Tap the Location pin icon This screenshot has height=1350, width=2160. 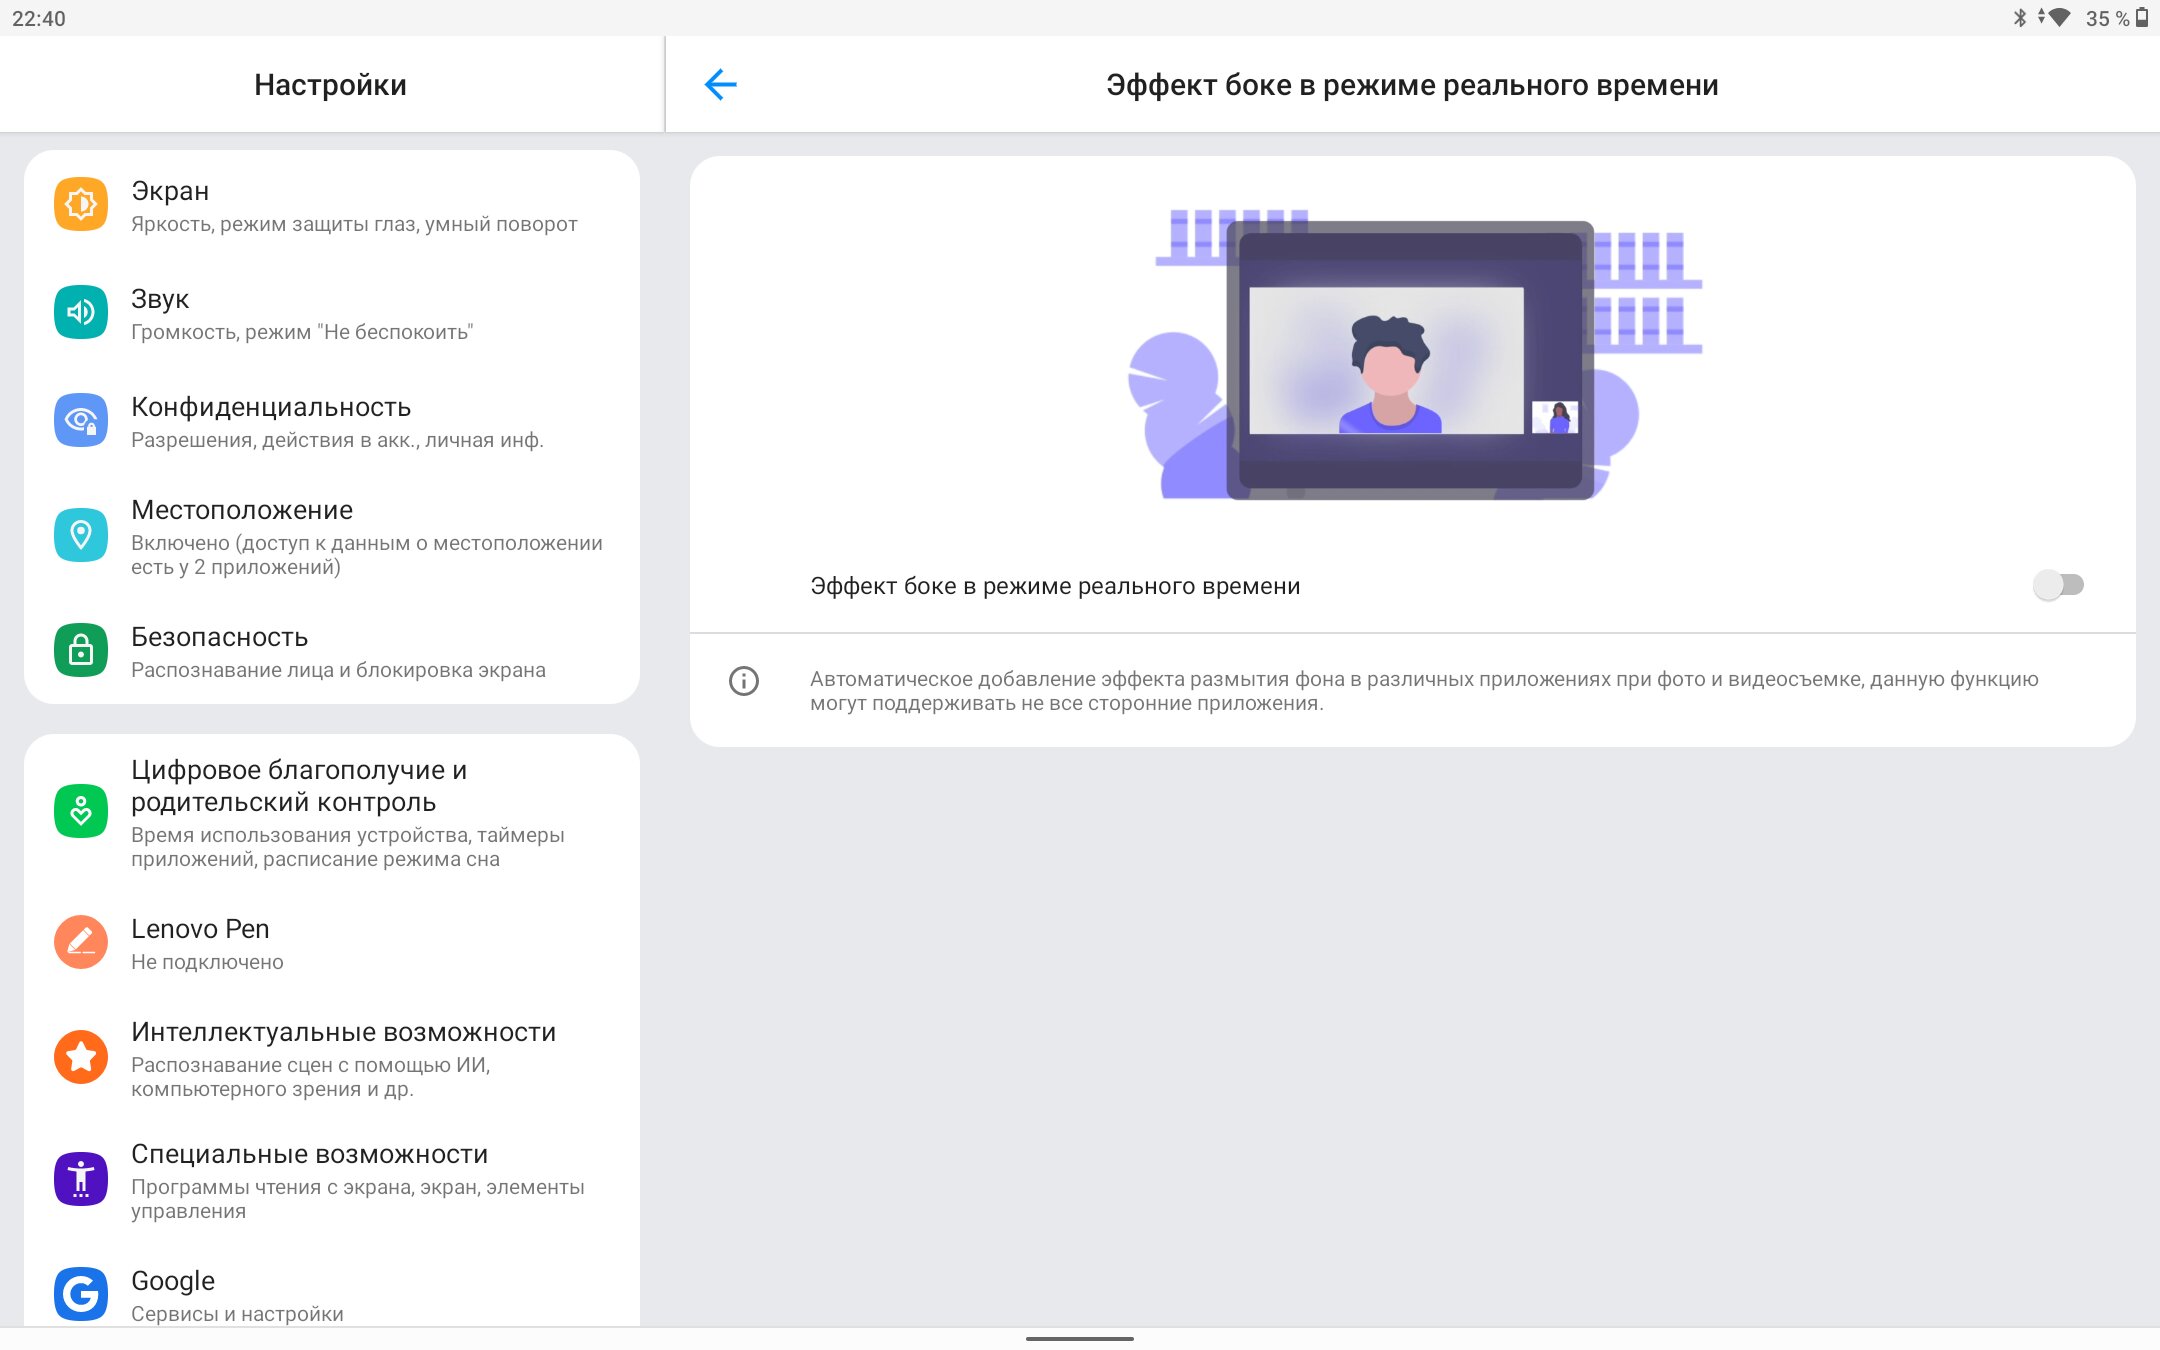[x=81, y=535]
